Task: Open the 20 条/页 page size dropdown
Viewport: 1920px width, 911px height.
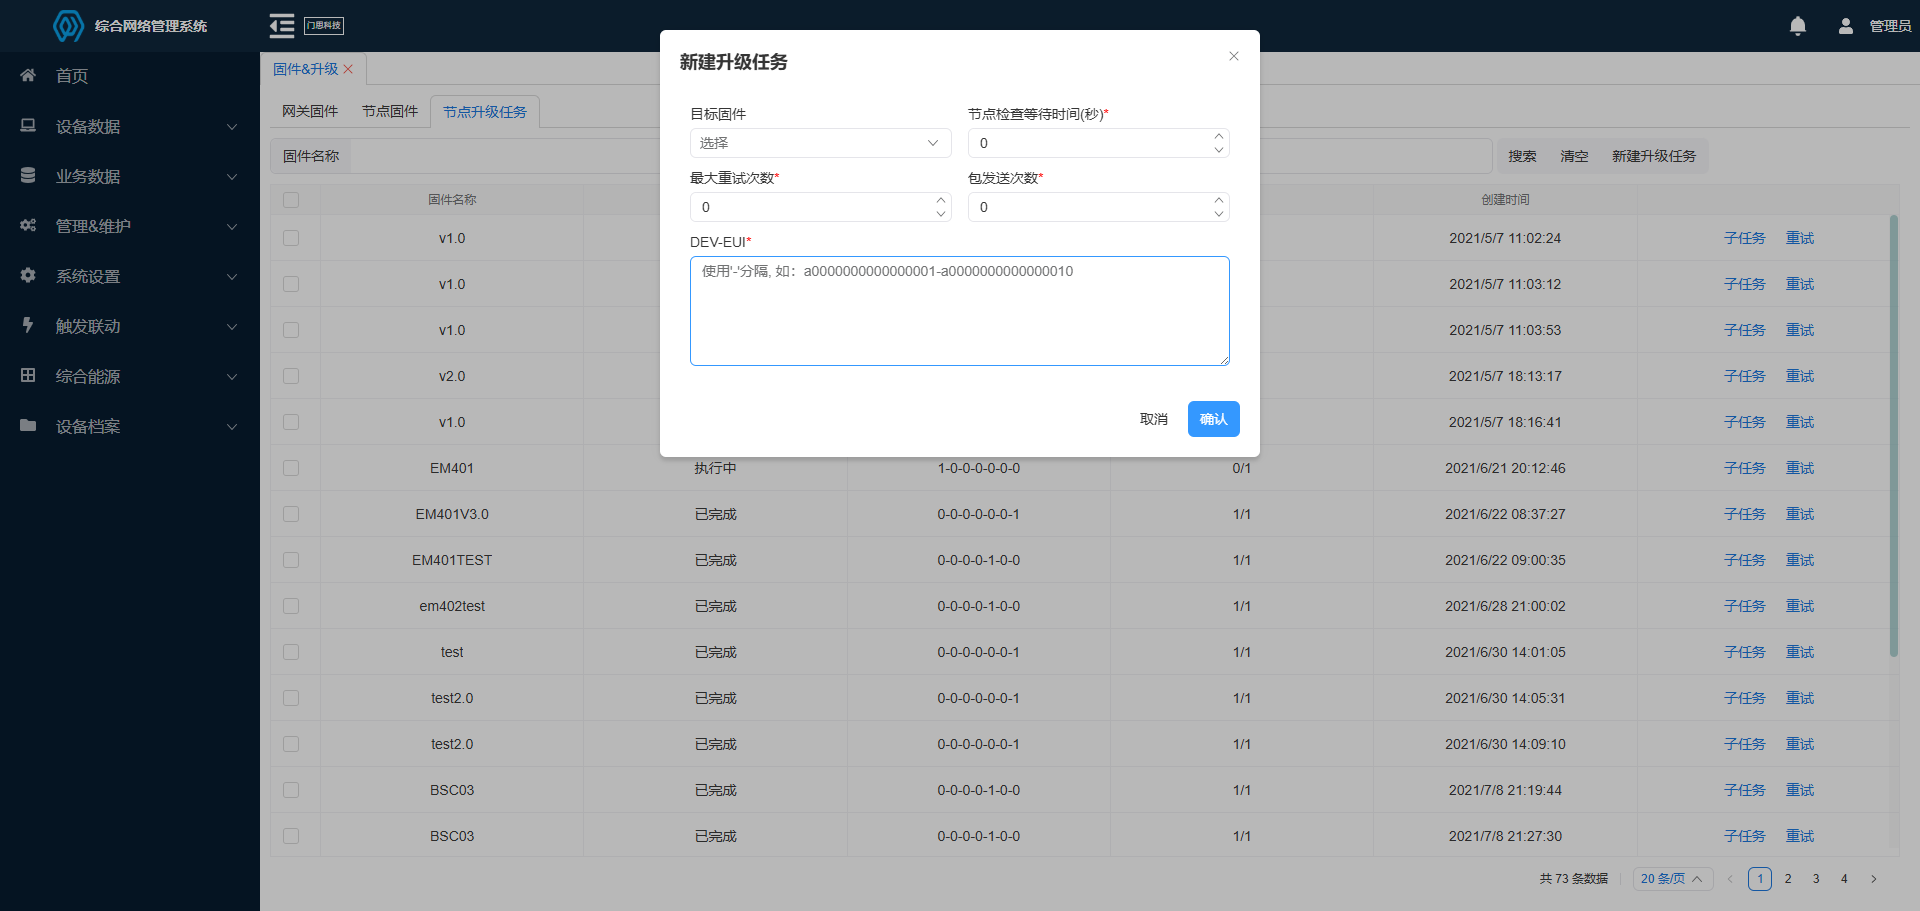Action: click(1673, 879)
